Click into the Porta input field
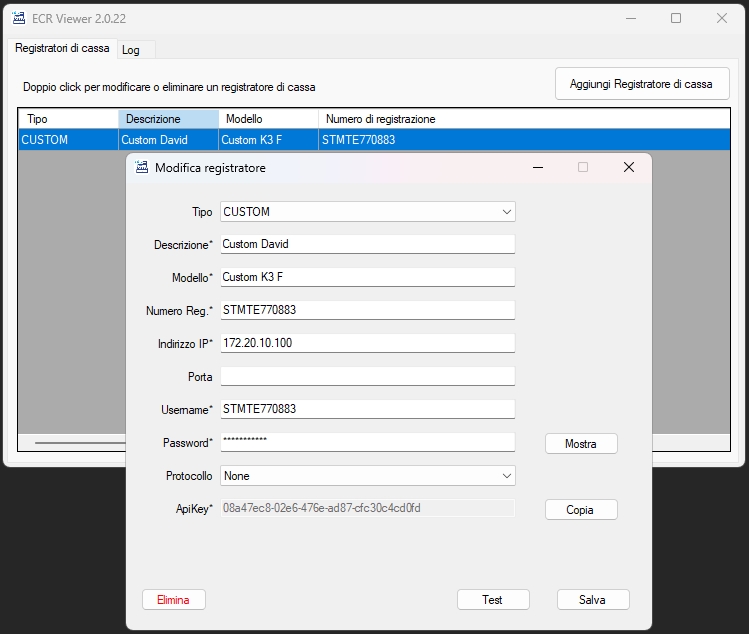Screen dimensions: 749x634 (367, 377)
